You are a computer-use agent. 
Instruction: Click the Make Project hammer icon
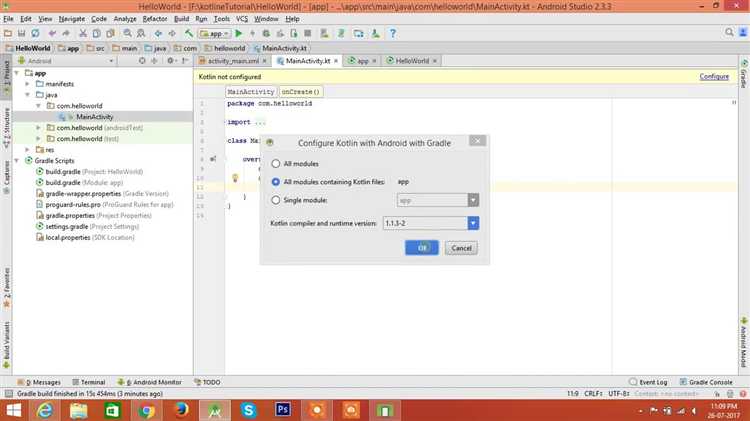click(x=189, y=33)
